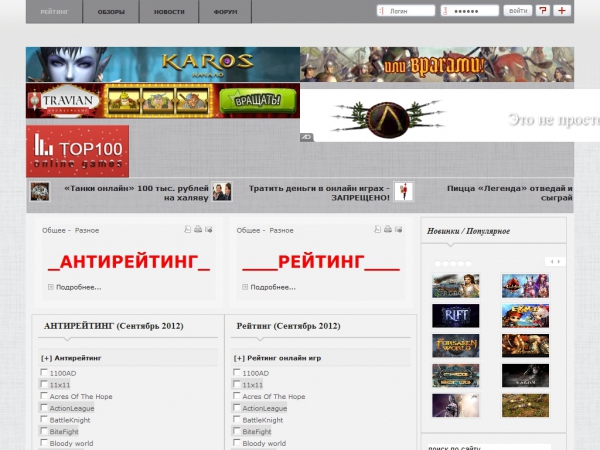Screen dimensions: 600x450
Task: Click the ВРАЩАТЬ! button on Travian banner
Action: (x=258, y=101)
